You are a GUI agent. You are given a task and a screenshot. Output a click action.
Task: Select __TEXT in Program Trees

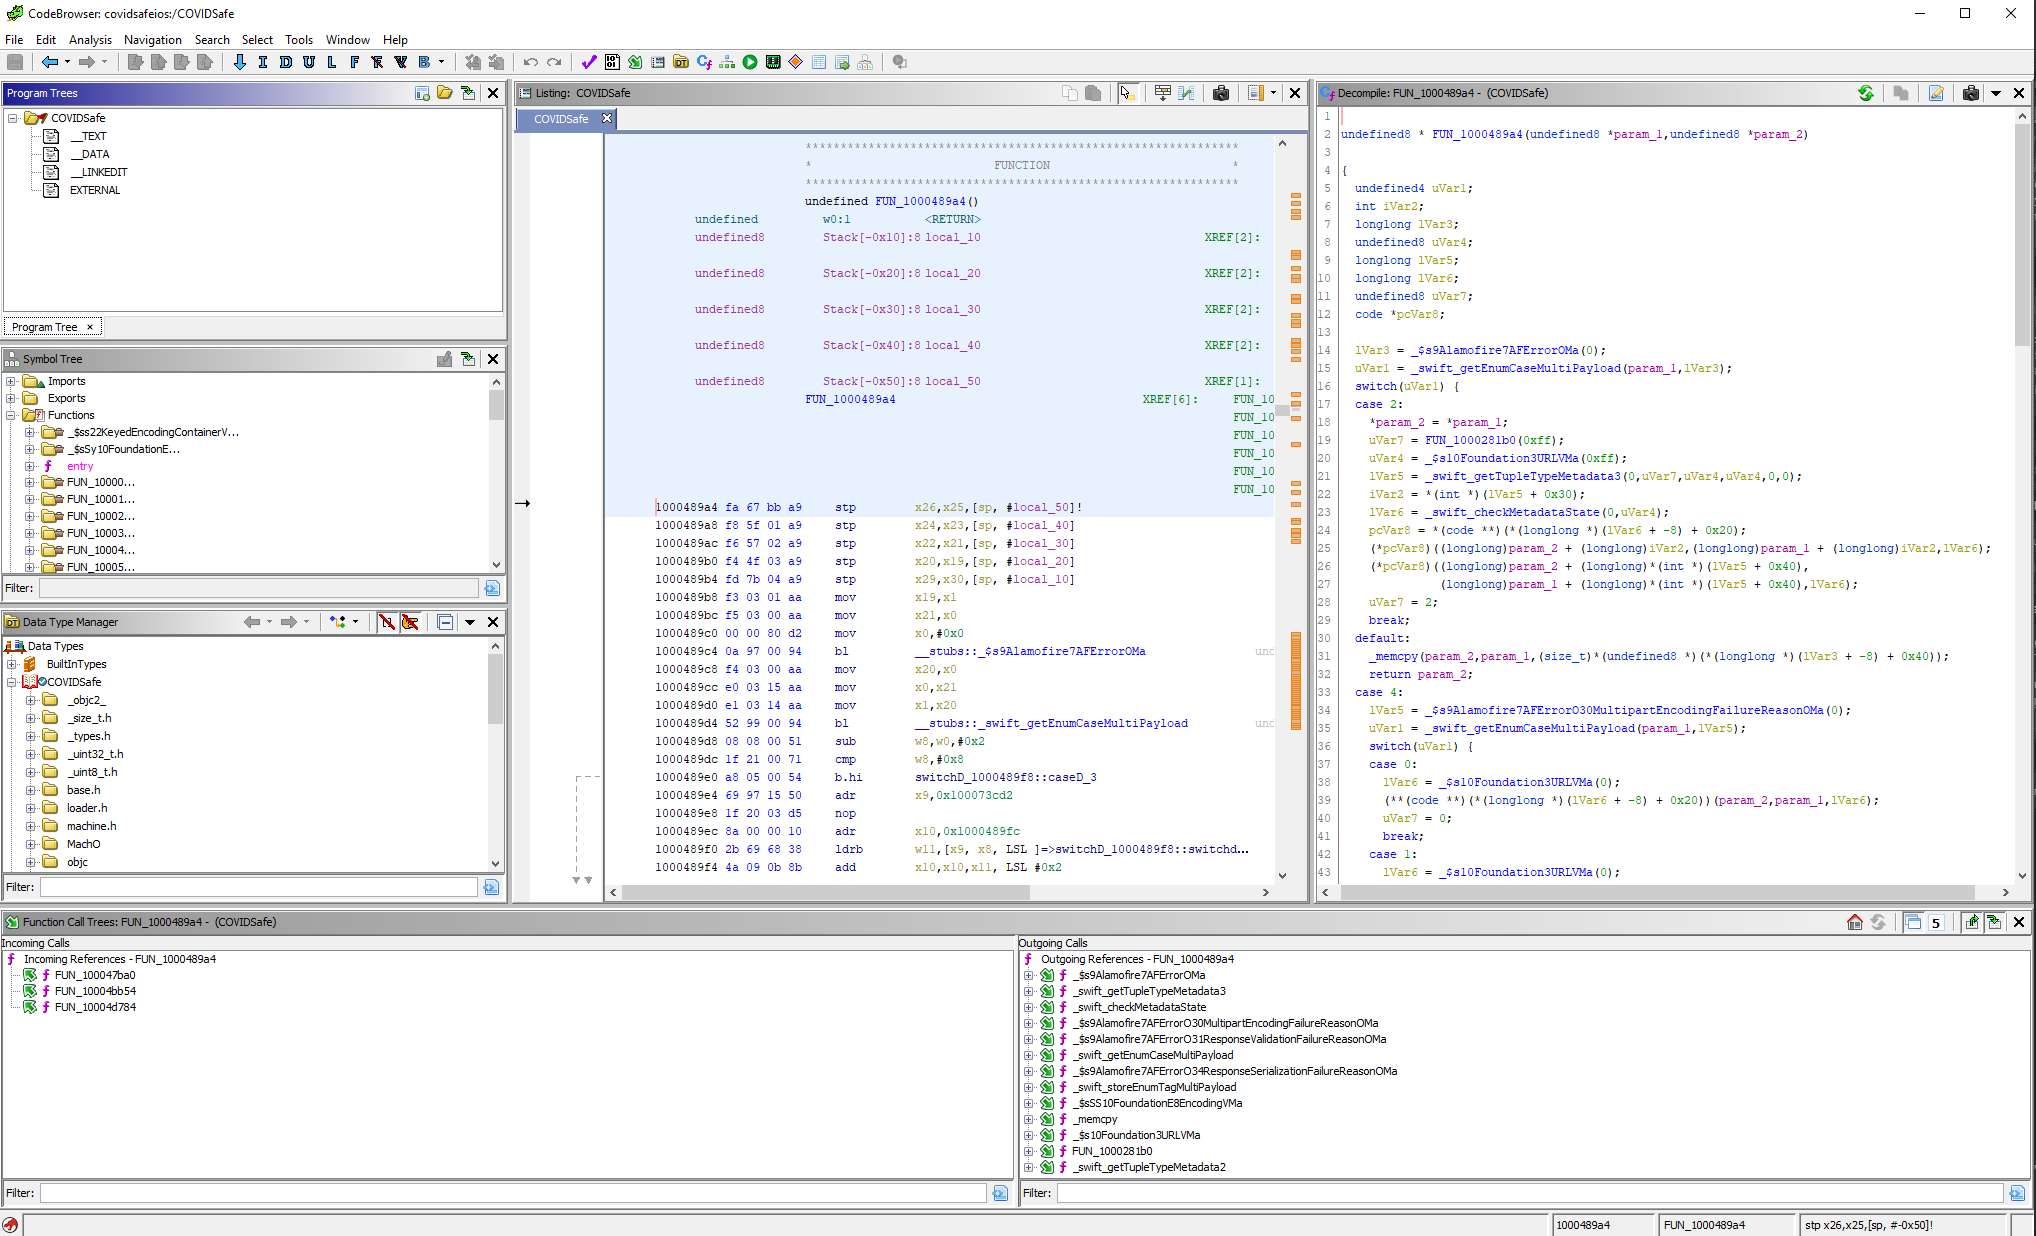coord(88,136)
